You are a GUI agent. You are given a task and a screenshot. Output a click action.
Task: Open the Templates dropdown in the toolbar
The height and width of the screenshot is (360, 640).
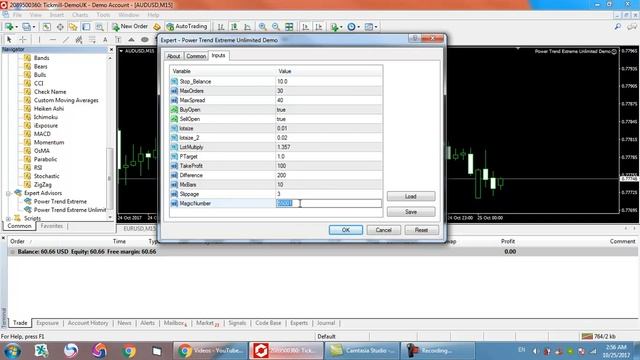371,27
